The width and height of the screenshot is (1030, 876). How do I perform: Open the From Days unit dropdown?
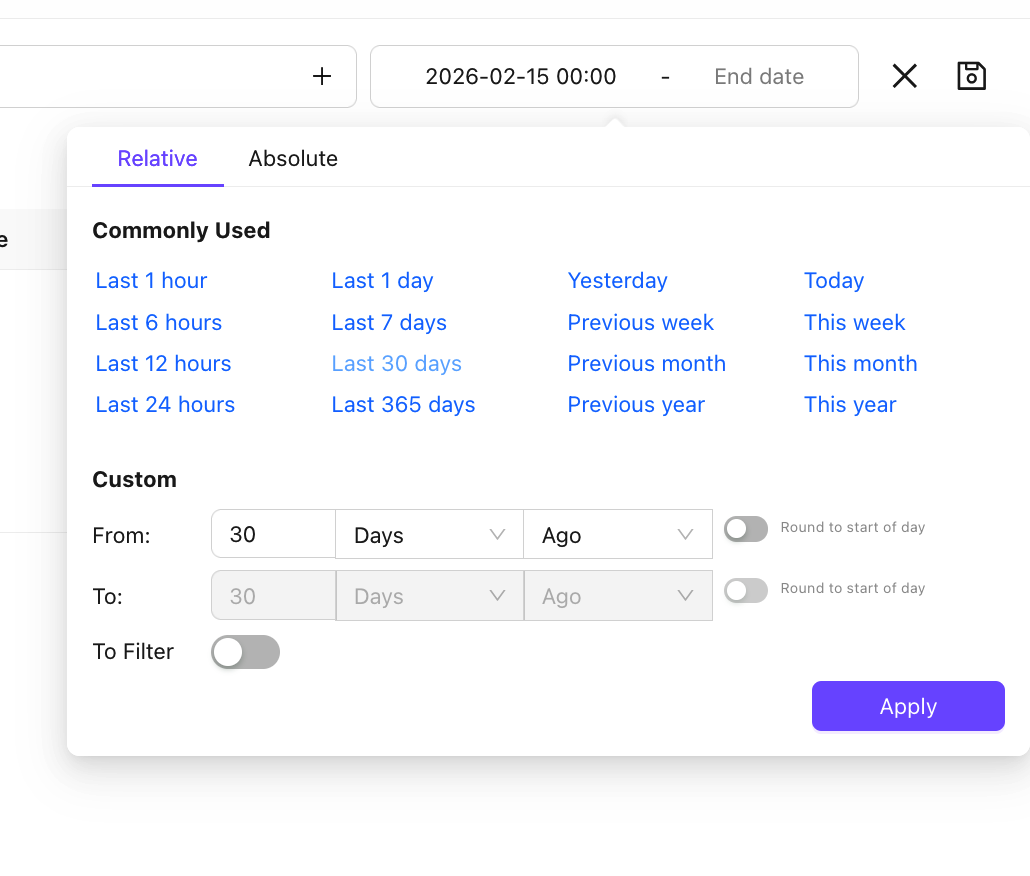pos(429,535)
